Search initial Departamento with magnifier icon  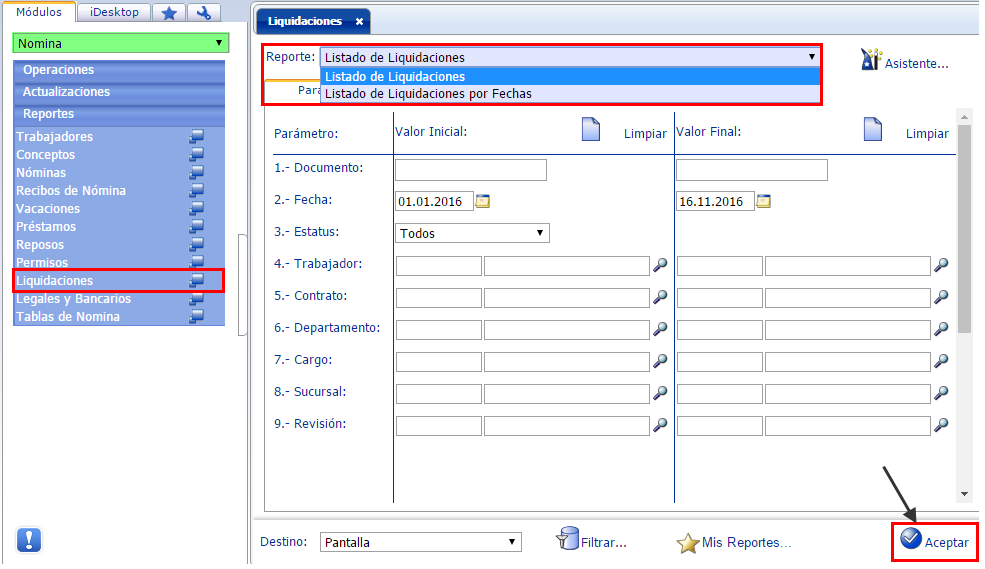click(660, 329)
